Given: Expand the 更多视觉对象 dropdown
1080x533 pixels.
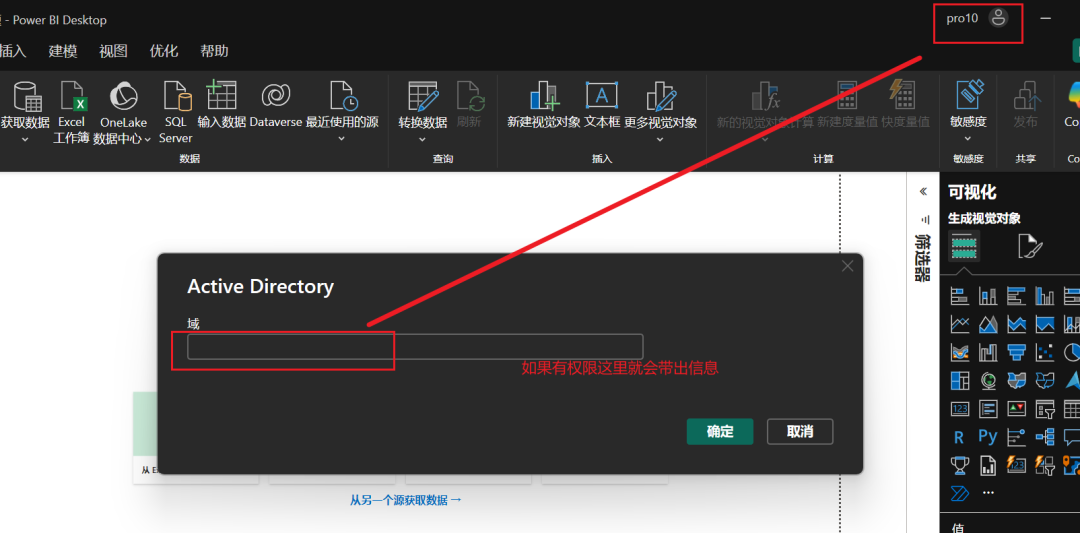Looking at the screenshot, I should [660, 138].
